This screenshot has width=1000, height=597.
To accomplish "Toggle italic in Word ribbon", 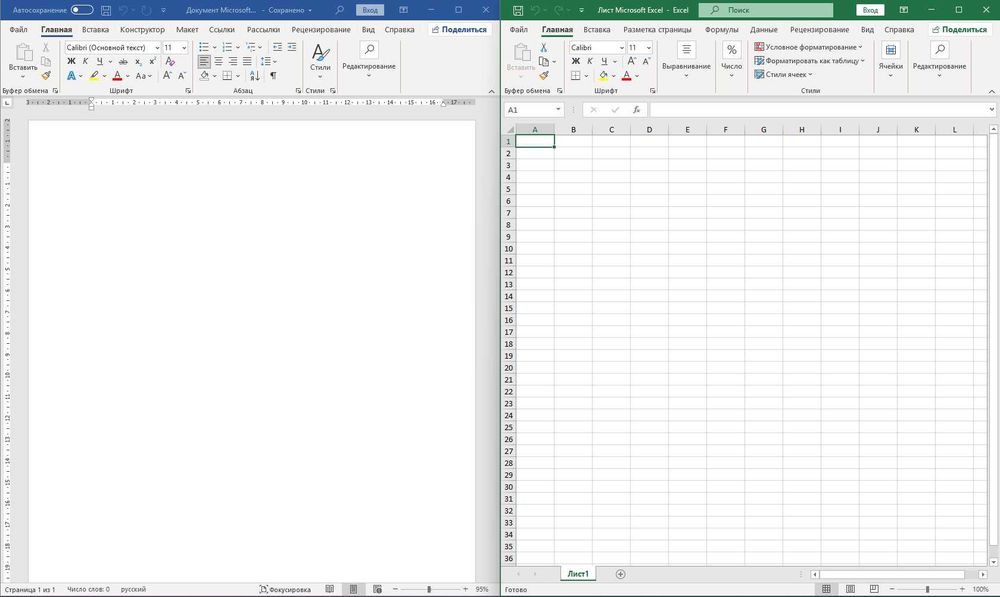I will click(x=85, y=61).
